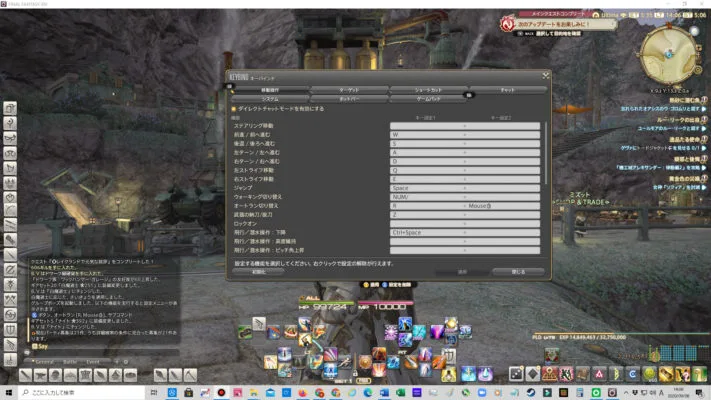Click the Windows taskbar search box
711x400 pixels.
click(x=82, y=392)
